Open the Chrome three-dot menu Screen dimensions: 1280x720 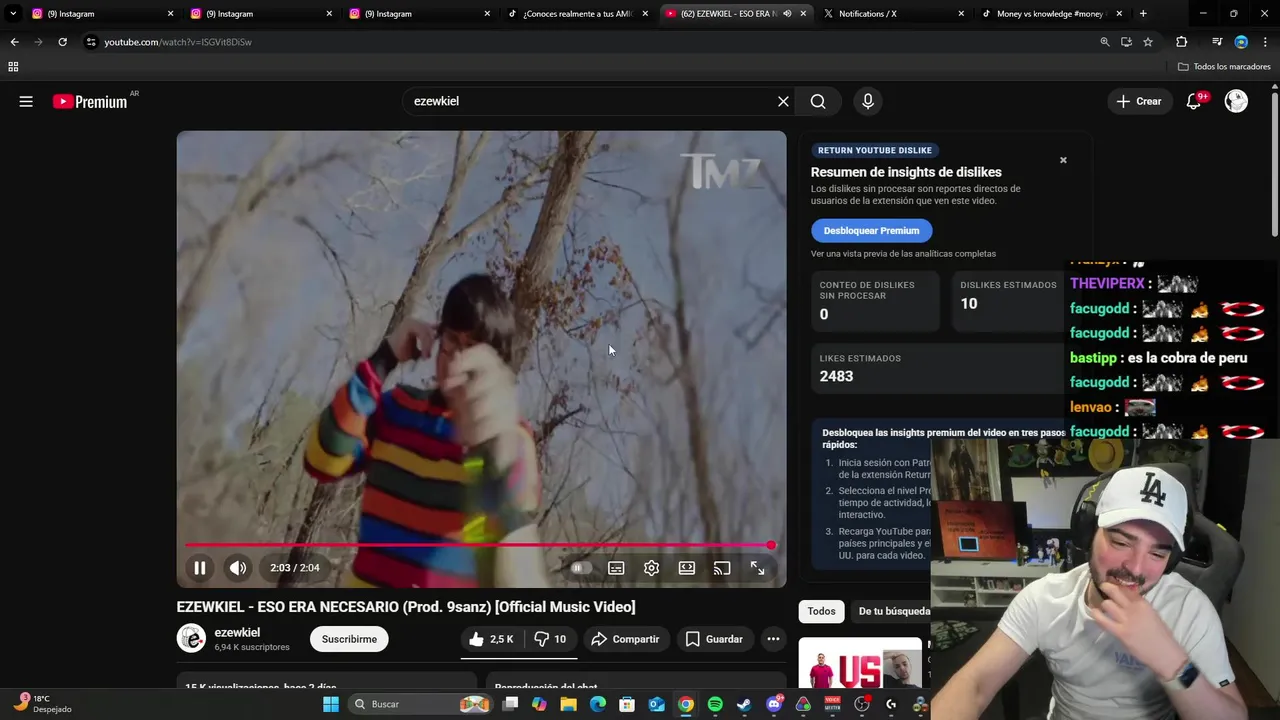[x=1265, y=42]
